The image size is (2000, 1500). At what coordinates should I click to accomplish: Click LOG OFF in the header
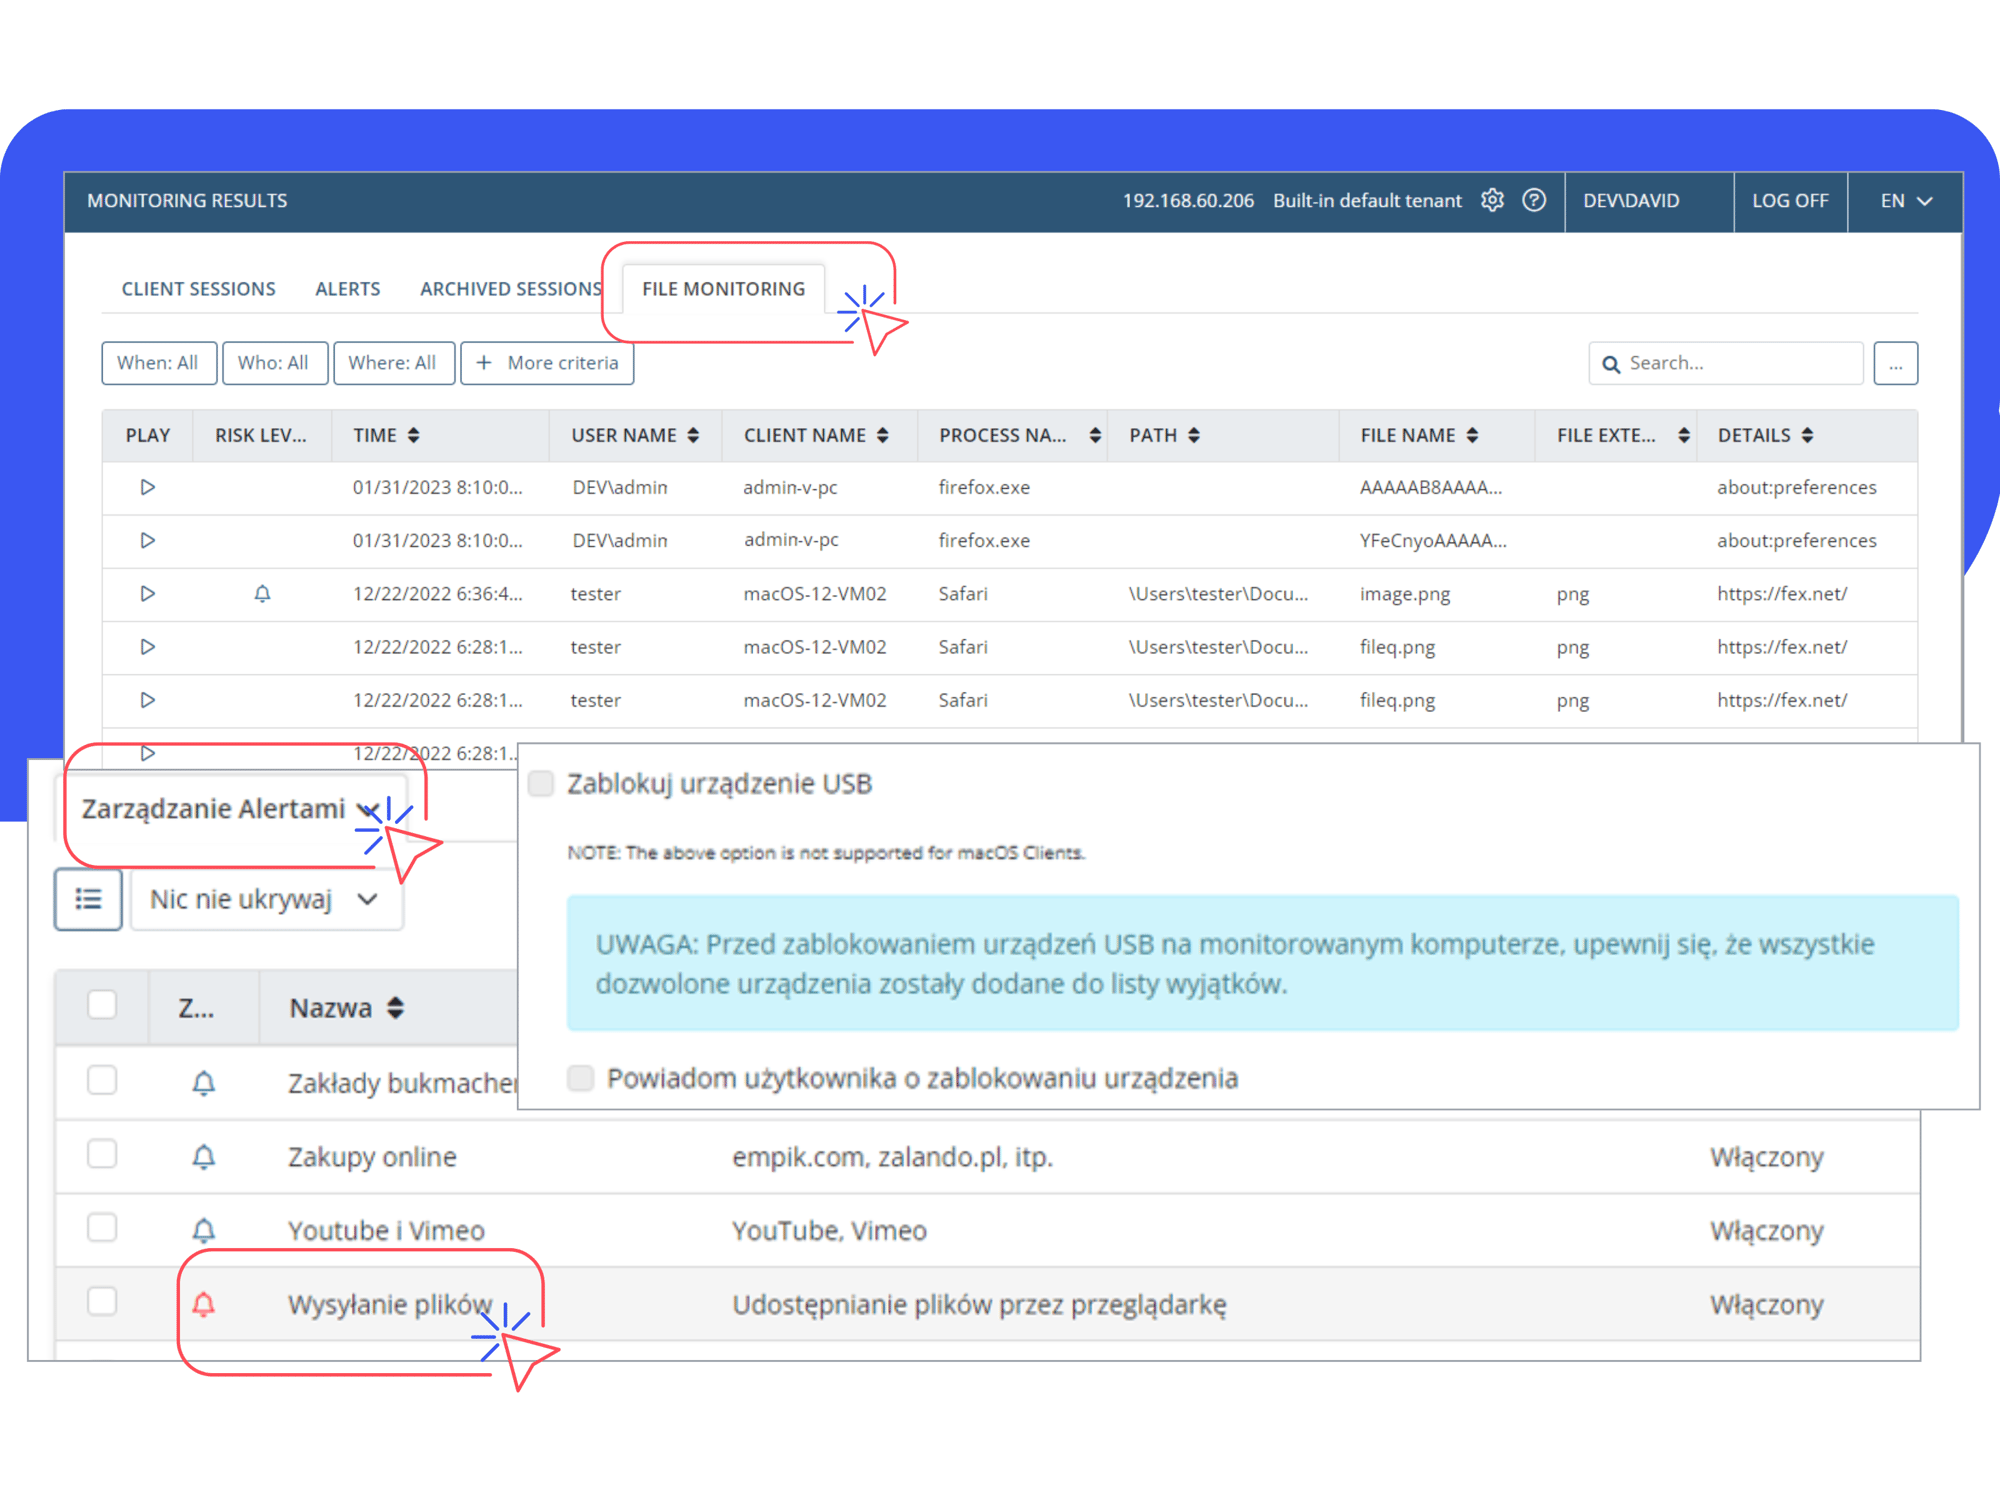(x=1789, y=200)
